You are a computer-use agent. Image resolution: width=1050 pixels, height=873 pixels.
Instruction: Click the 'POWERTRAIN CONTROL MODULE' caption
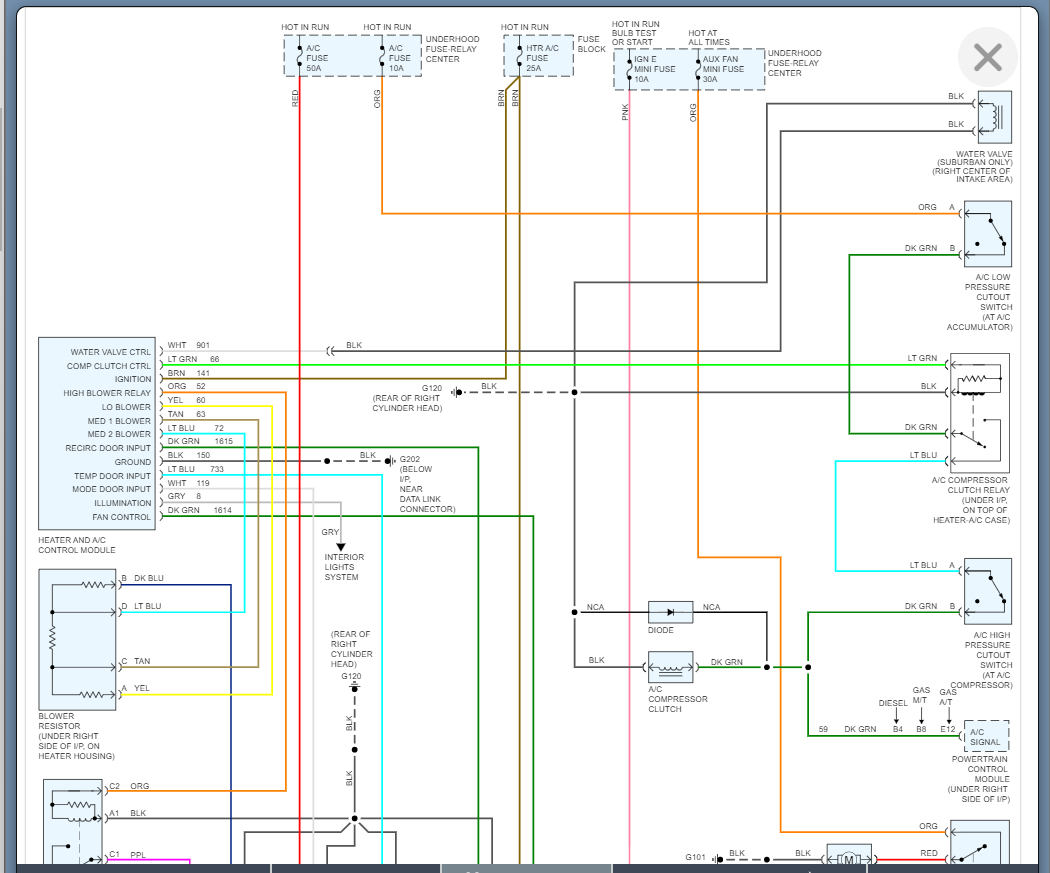(980, 769)
